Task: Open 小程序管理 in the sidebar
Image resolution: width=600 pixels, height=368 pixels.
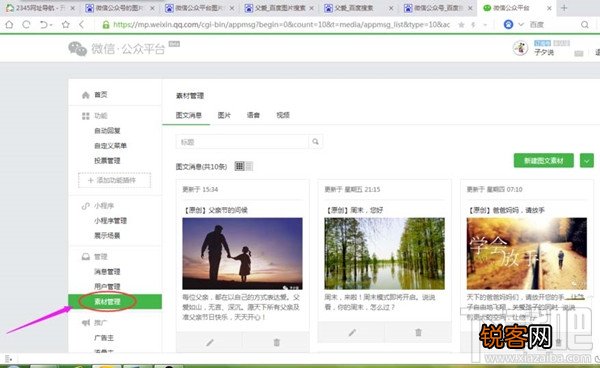Action: click(x=110, y=221)
